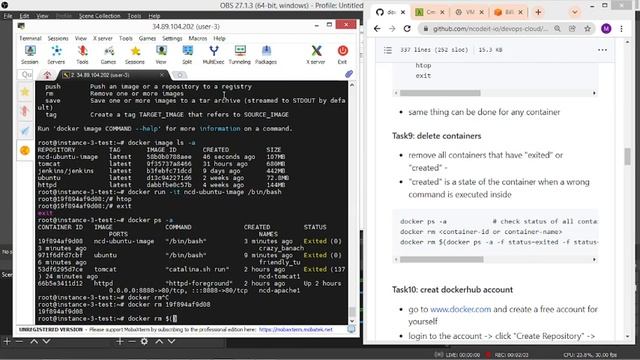Go back in the Chrome browser

[x=377, y=29]
